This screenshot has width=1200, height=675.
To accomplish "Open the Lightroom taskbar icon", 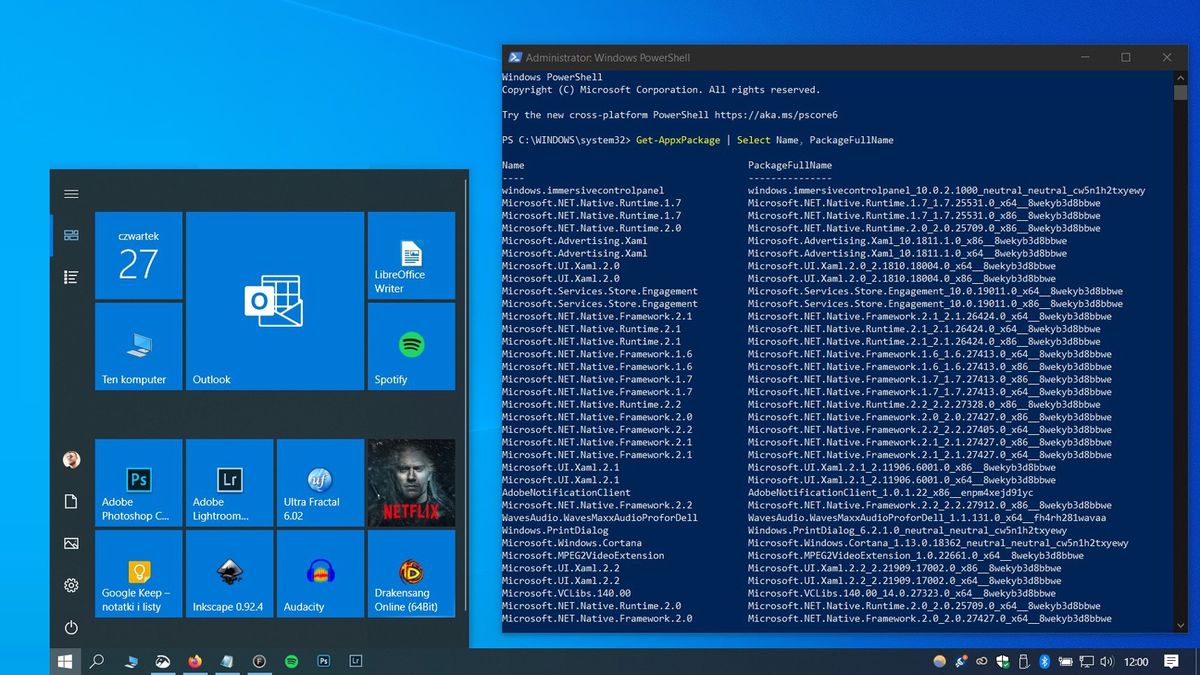I will (x=356, y=661).
